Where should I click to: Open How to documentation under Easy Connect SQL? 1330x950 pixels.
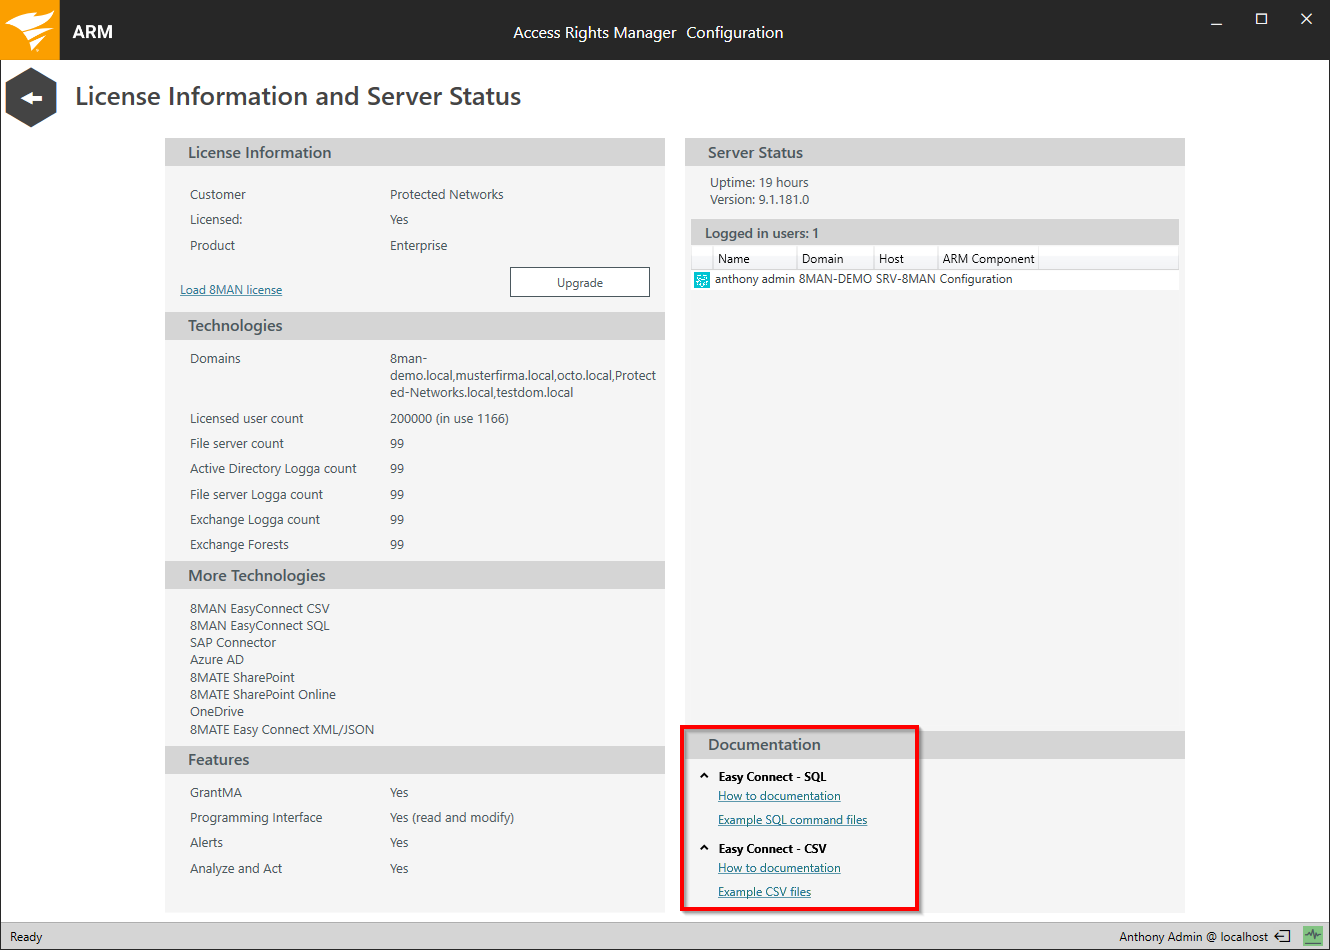tap(779, 796)
